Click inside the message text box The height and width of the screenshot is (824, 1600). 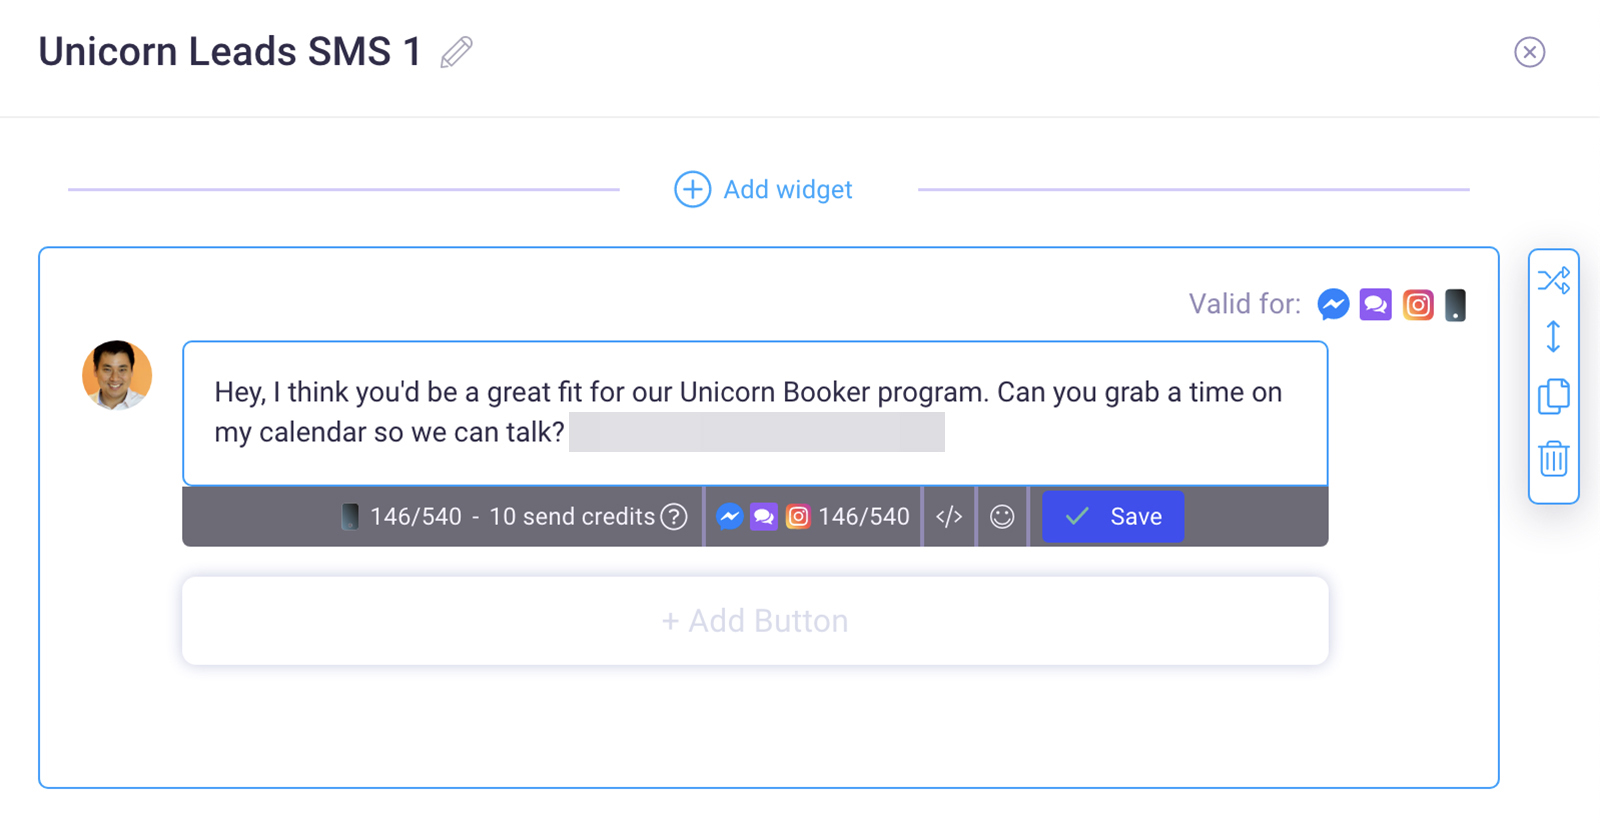tap(755, 413)
